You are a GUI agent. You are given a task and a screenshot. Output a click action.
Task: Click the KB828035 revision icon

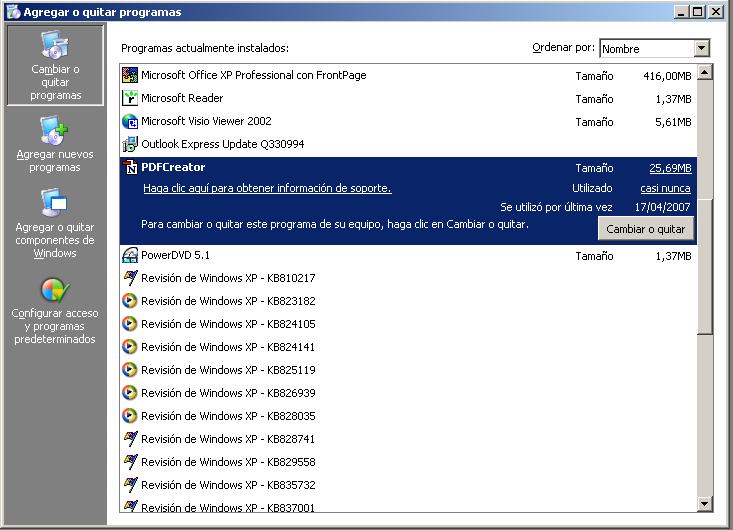[130, 415]
